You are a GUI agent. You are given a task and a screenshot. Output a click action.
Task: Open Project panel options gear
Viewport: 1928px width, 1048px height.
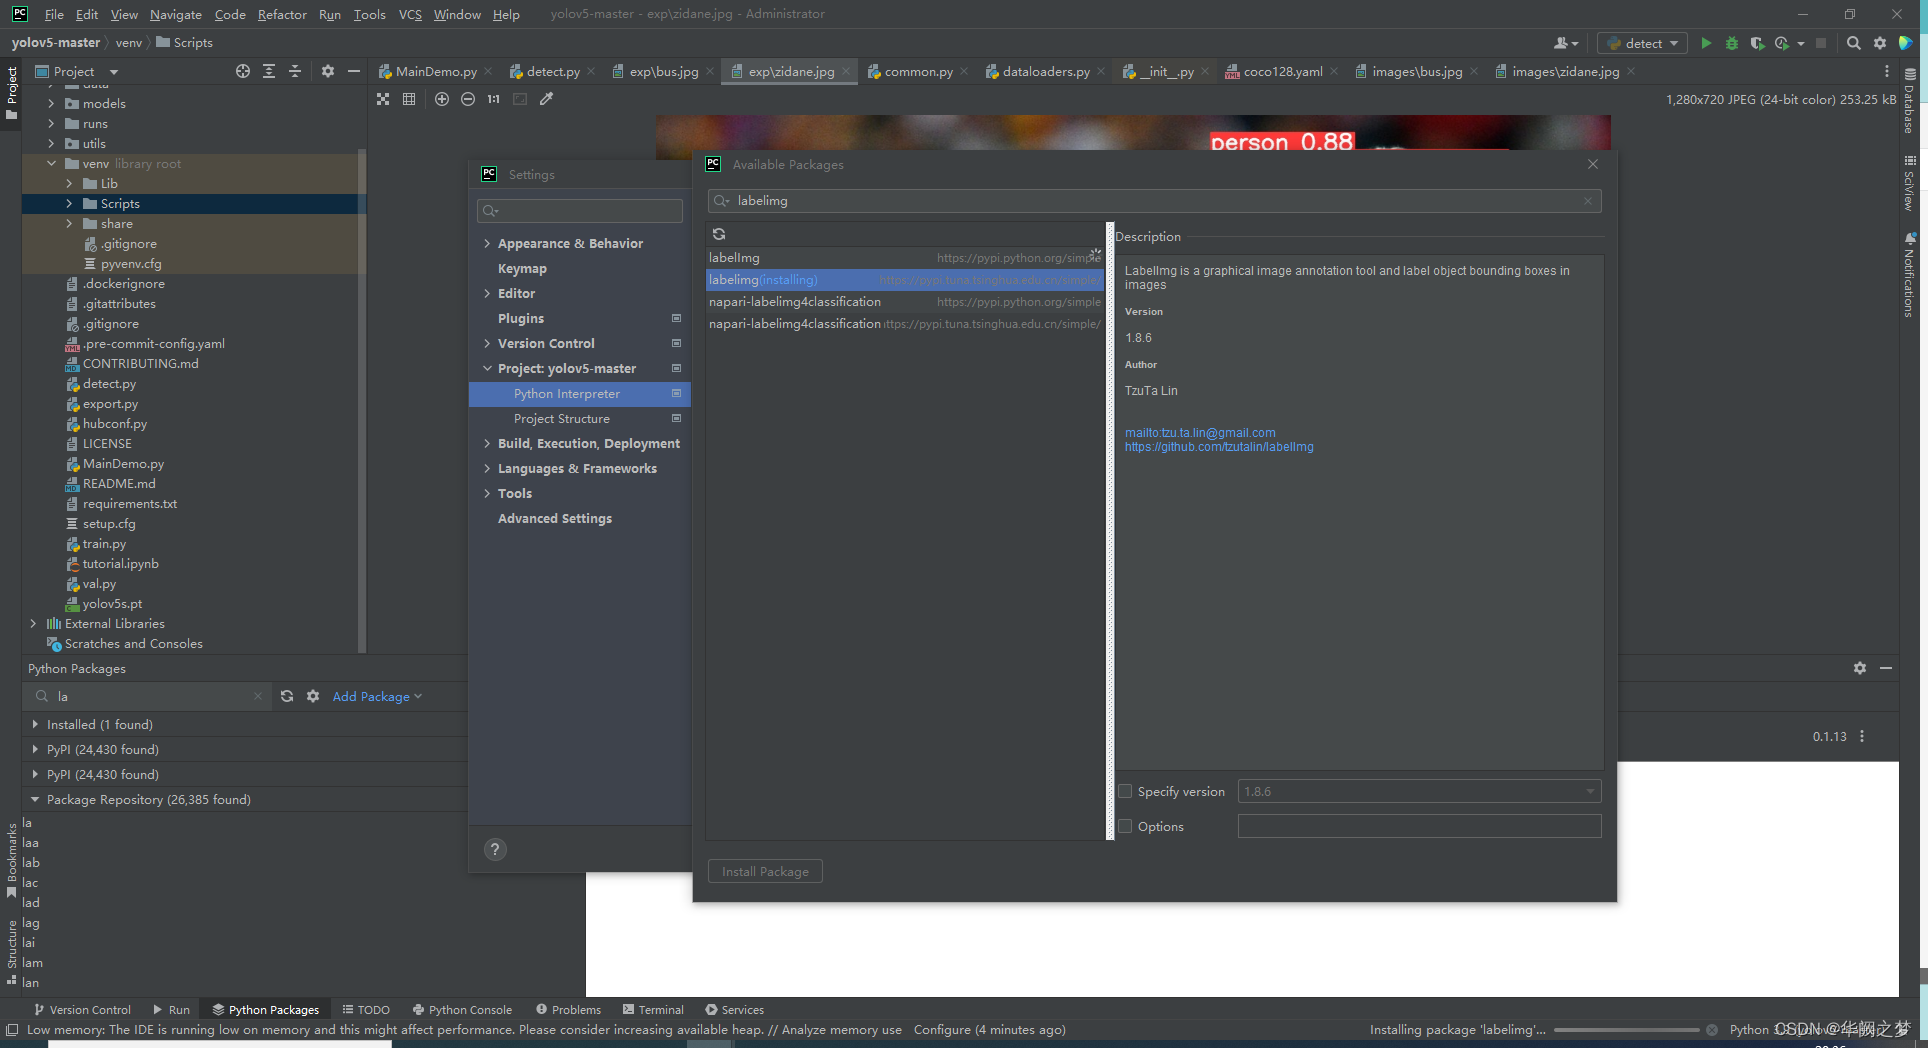pyautogui.click(x=328, y=71)
